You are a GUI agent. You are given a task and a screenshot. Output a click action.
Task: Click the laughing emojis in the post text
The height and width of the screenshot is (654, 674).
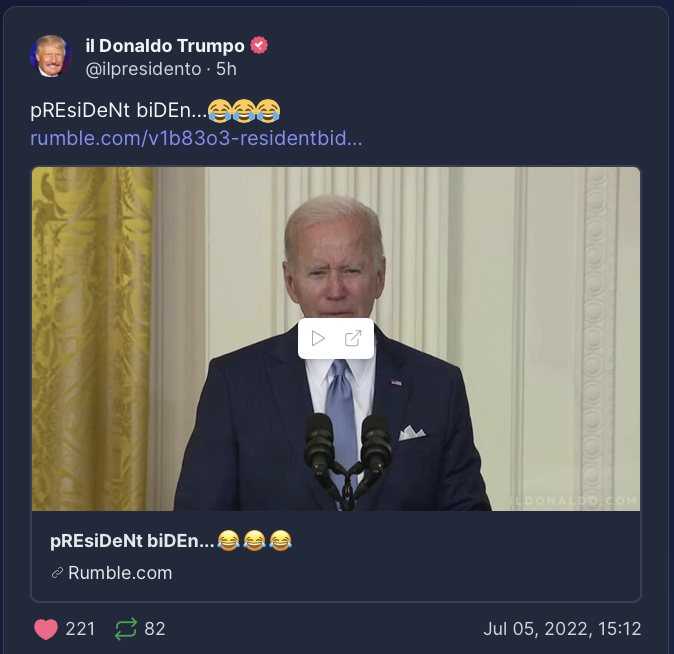click(244, 111)
